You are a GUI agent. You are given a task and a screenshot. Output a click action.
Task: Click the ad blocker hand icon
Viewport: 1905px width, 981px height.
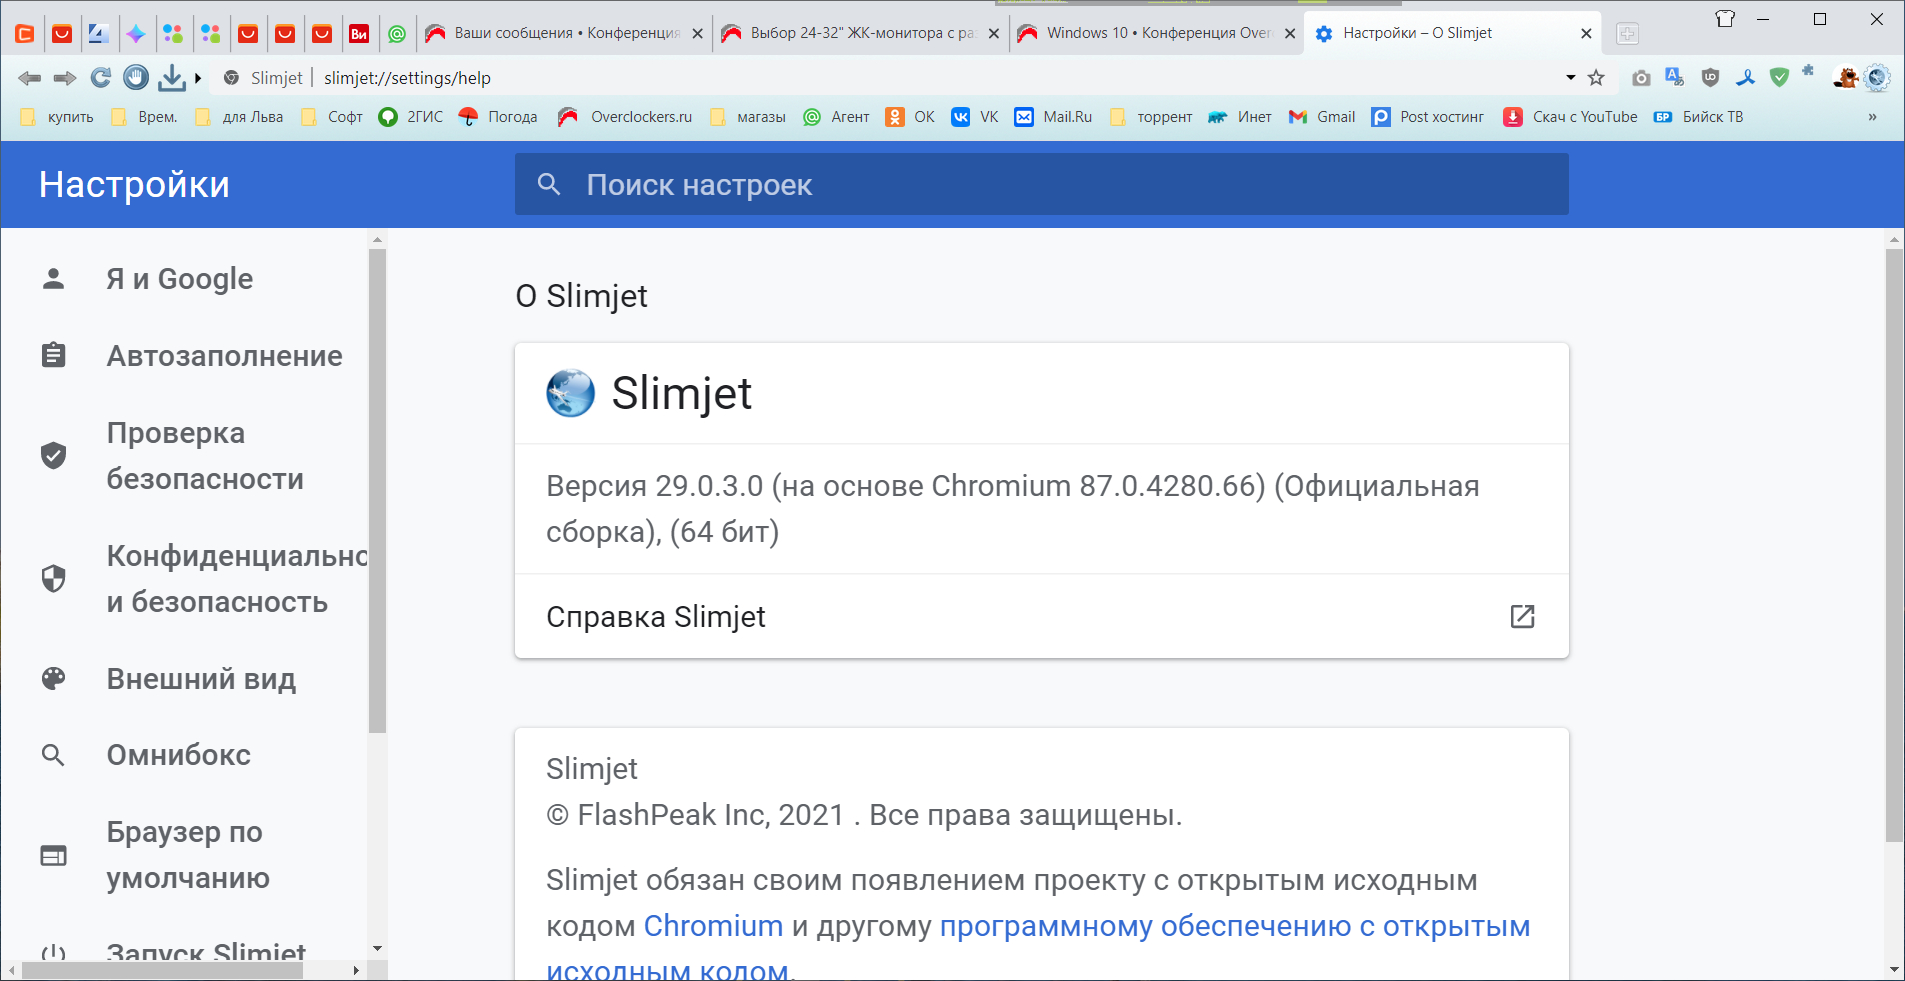point(136,78)
